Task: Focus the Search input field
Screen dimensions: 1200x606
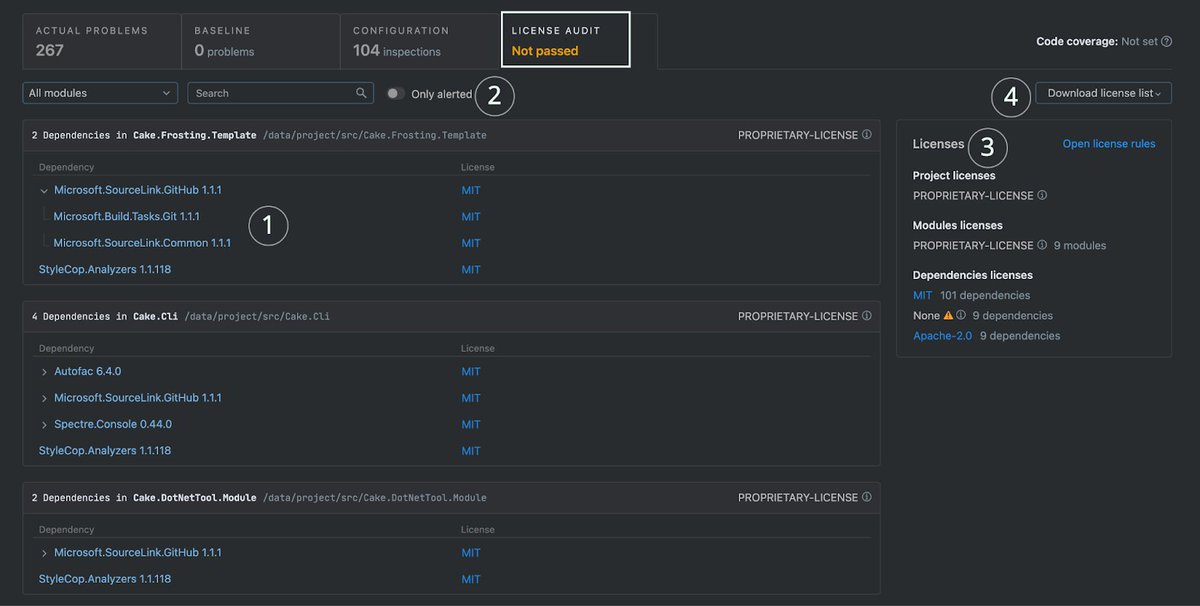Action: pyautogui.click(x=280, y=93)
